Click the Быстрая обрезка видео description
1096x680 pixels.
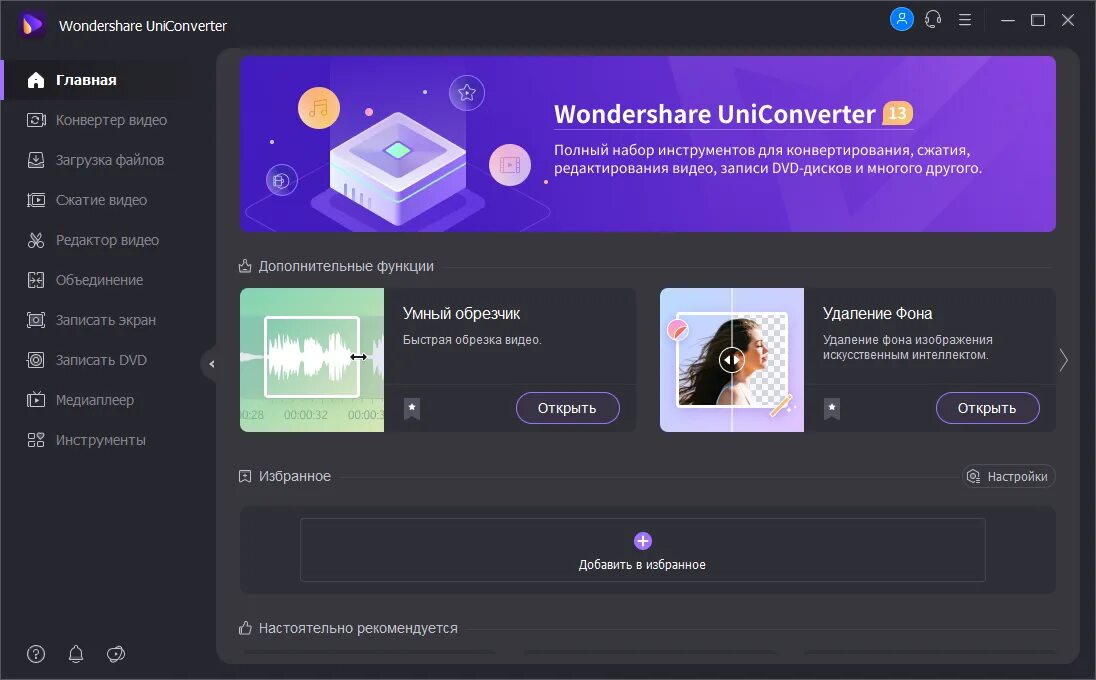(x=472, y=340)
